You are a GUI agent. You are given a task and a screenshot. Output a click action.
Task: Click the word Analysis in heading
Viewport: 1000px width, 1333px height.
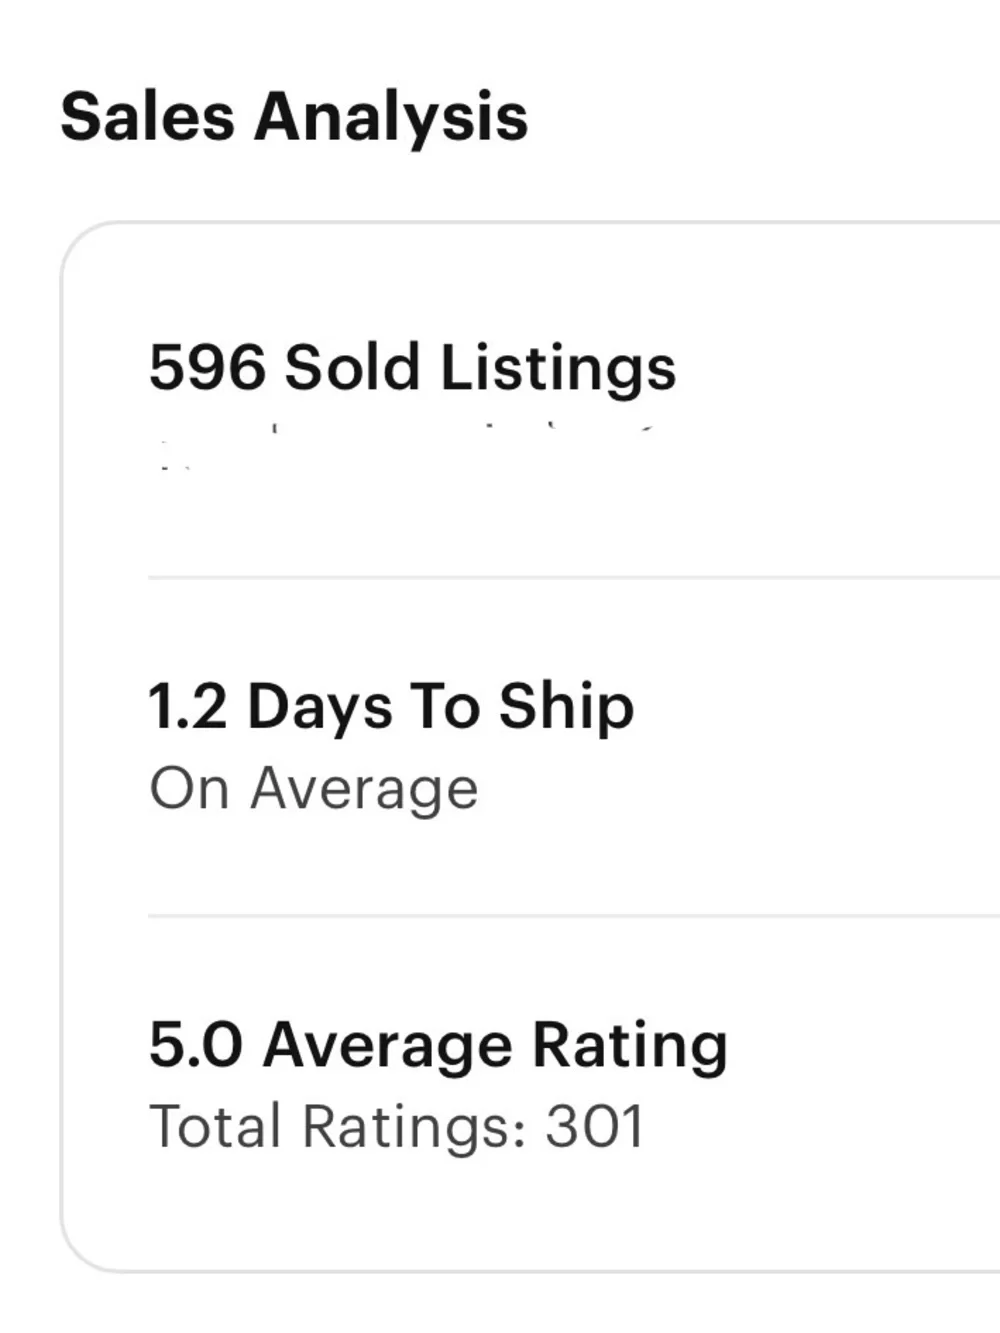391,119
